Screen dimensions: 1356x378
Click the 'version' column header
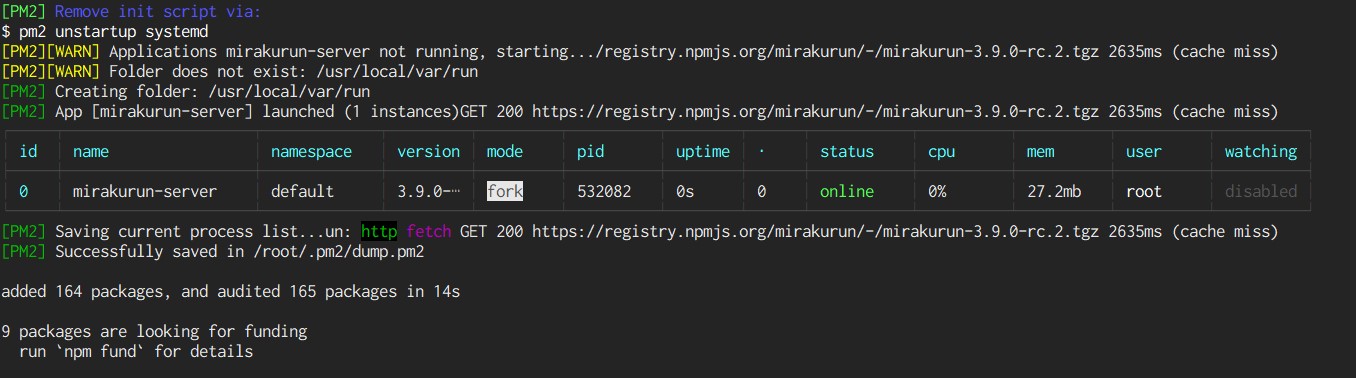pyautogui.click(x=428, y=151)
